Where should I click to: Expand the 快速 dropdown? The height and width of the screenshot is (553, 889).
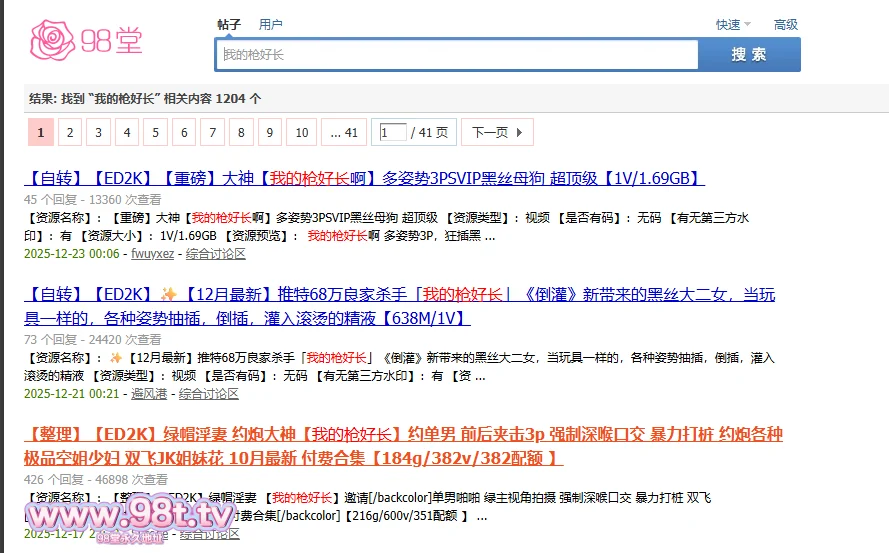[x=732, y=25]
